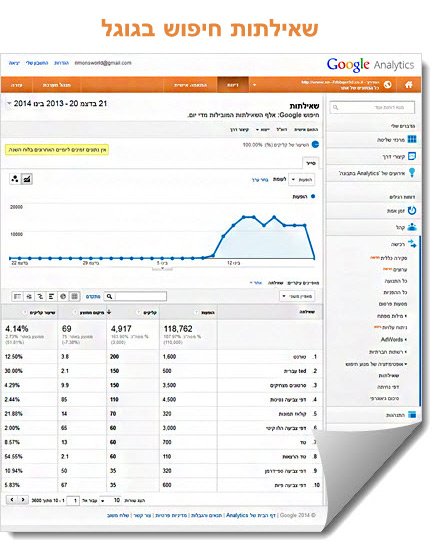Screen dimensions: 435x550
Task: Select the Explorer tab above the chart
Action: pyautogui.click(x=311, y=163)
